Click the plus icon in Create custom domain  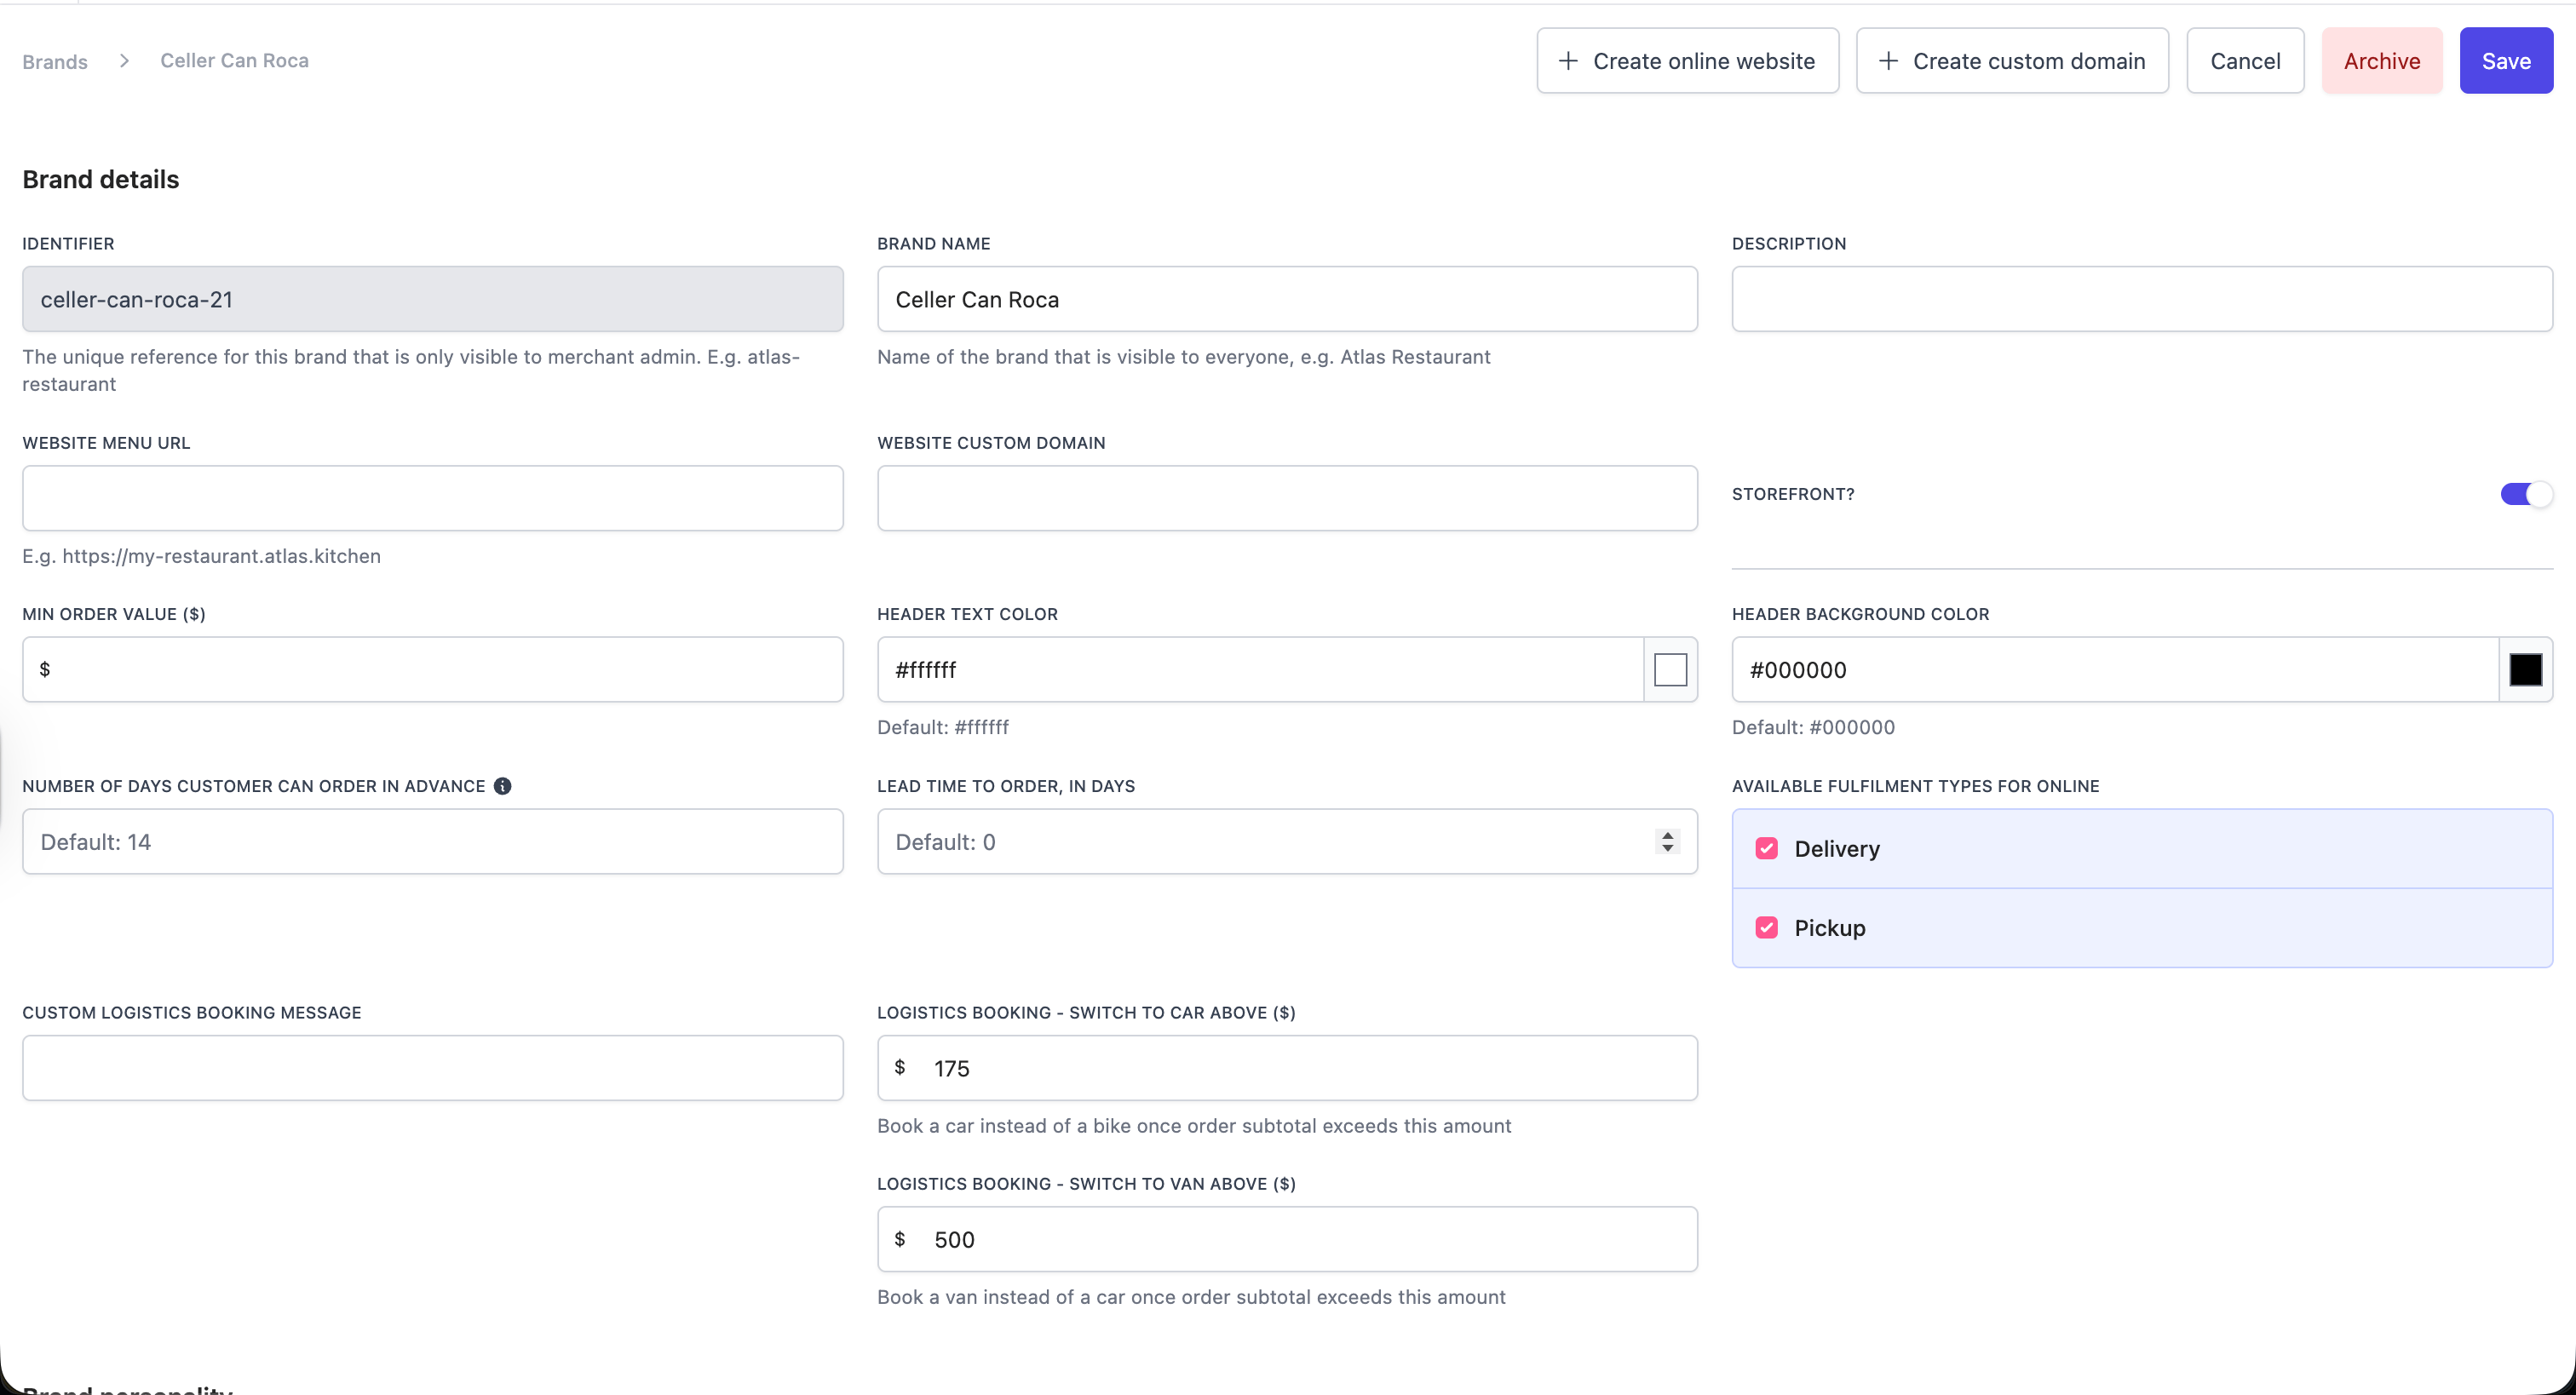[x=1888, y=61]
